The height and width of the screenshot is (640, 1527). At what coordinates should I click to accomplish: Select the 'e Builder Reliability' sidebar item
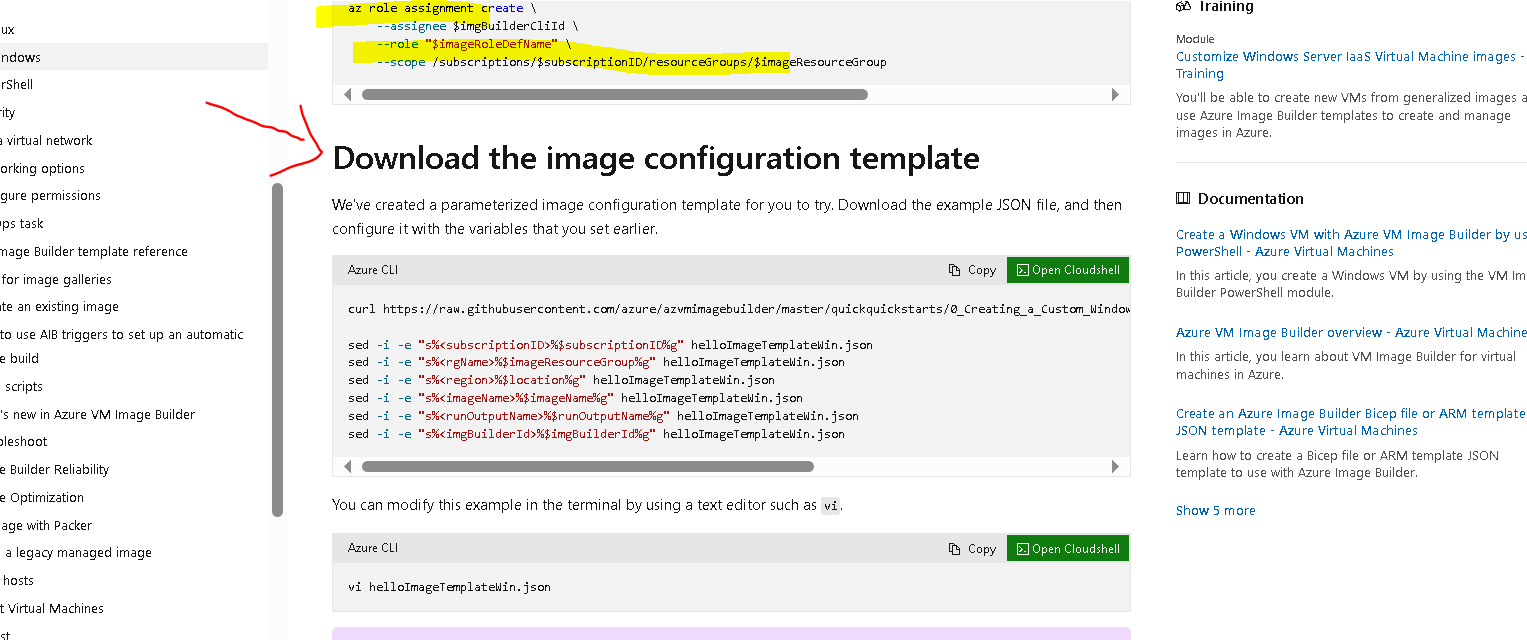[x=55, y=469]
